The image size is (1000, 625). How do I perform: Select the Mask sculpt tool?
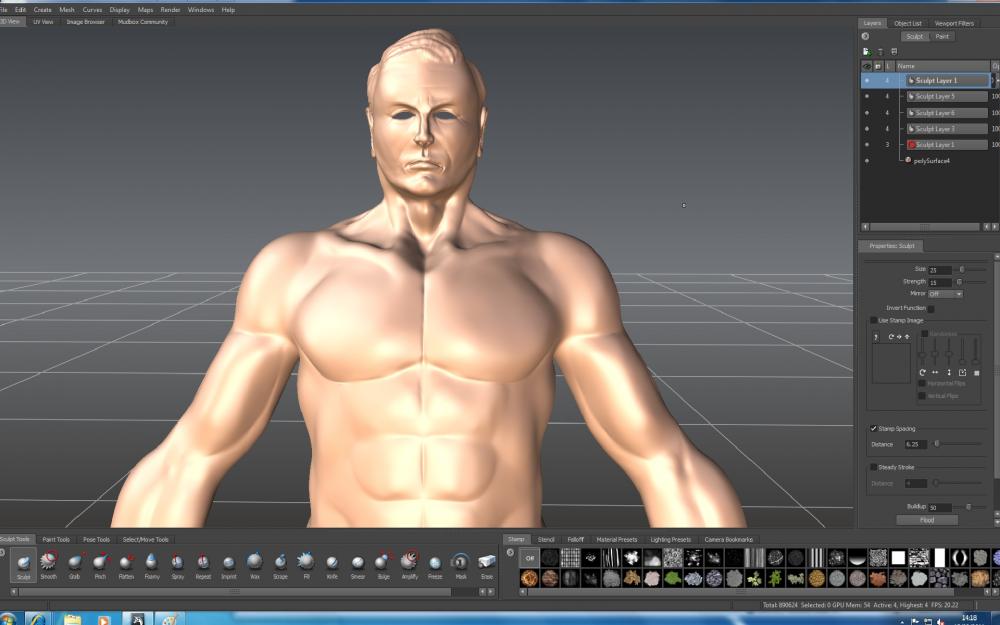(460, 565)
